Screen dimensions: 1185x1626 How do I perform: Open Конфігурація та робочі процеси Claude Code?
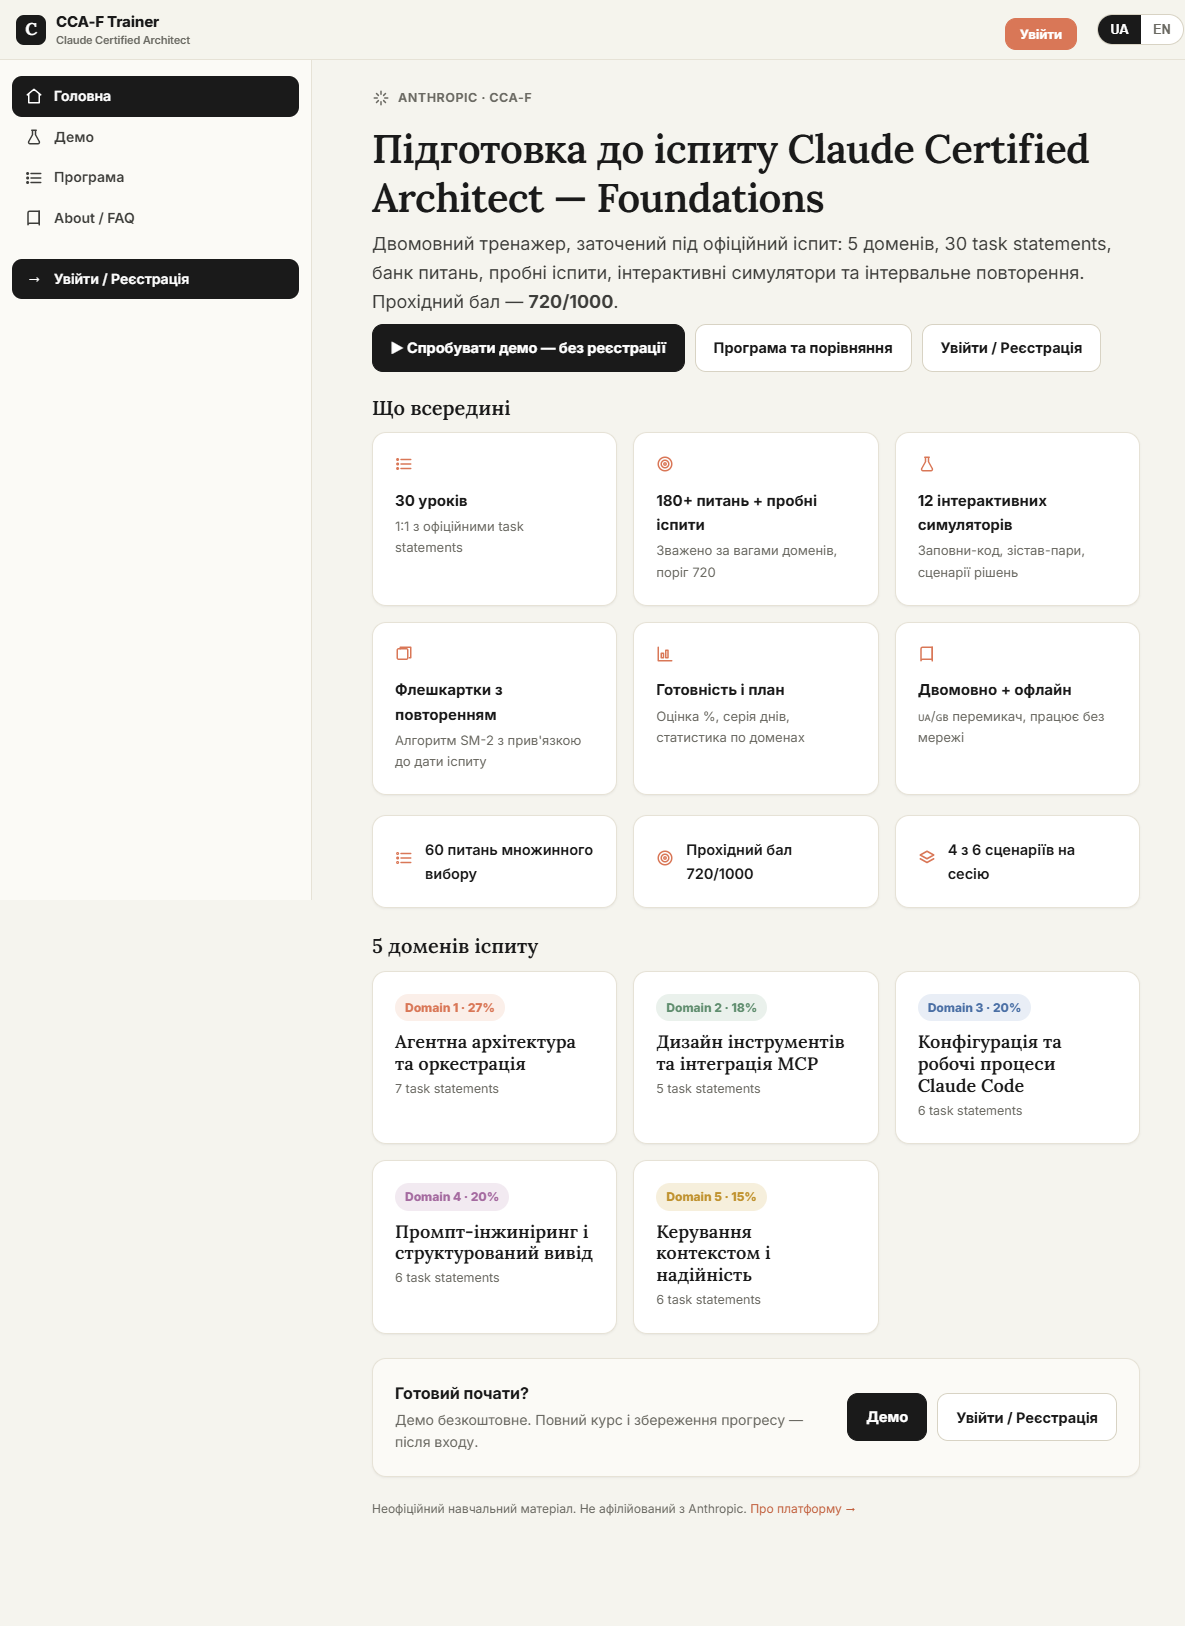click(x=1017, y=1057)
